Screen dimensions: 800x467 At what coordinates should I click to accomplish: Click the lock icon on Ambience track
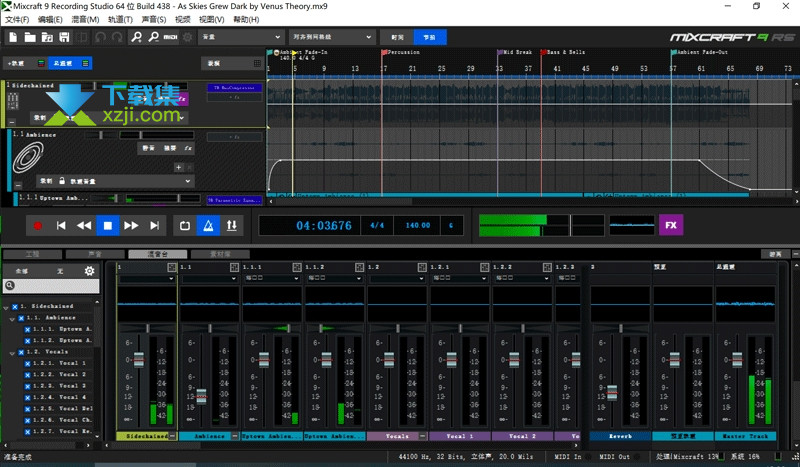(62, 181)
